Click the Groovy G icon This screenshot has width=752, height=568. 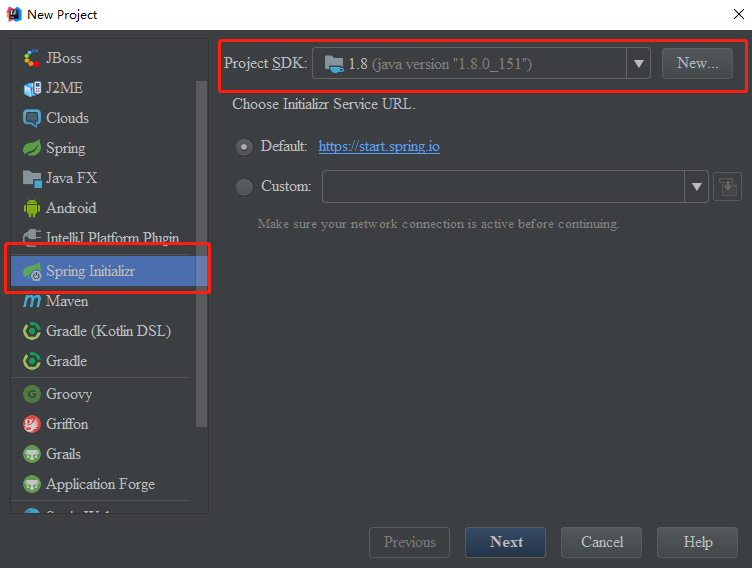(32, 394)
